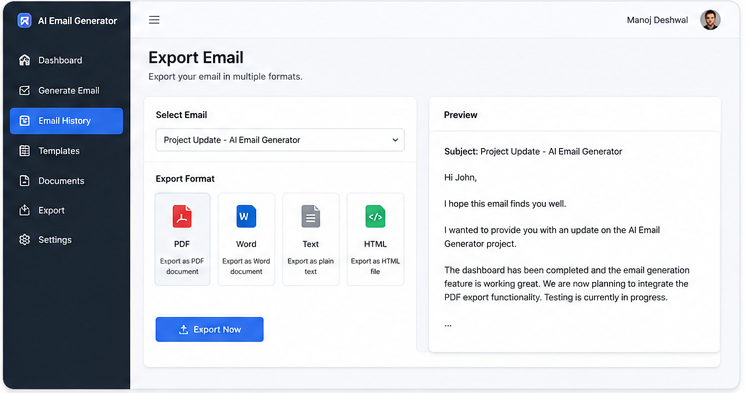The image size is (748, 393).
Task: Expand the Select Email dropdown chevron
Action: coord(395,140)
